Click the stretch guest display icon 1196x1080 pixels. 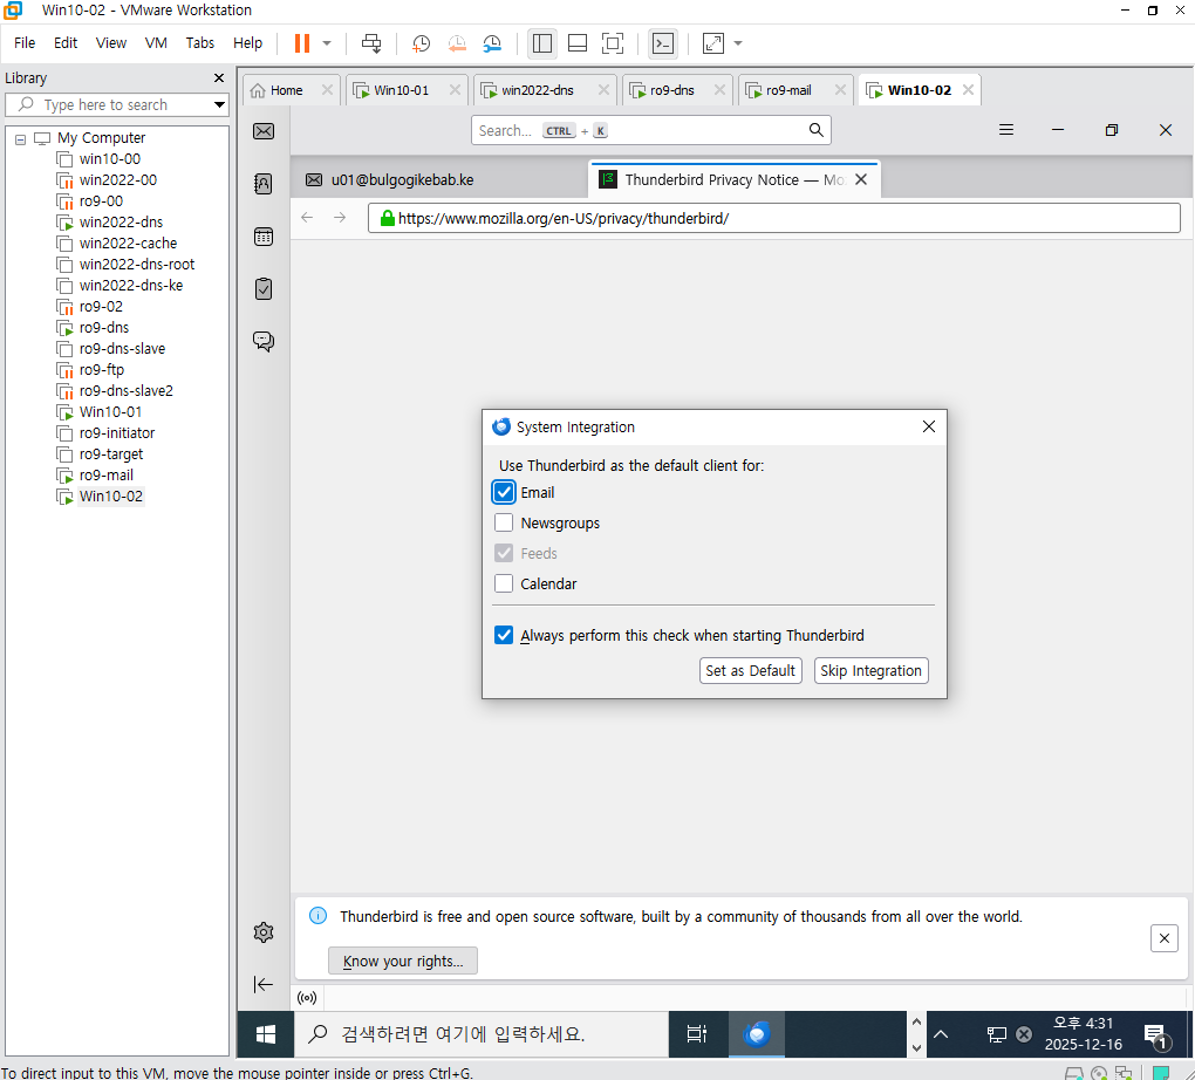(x=713, y=43)
